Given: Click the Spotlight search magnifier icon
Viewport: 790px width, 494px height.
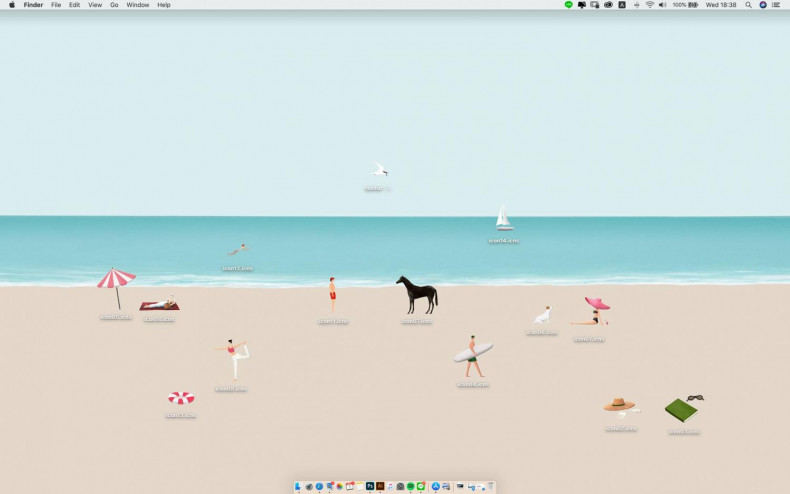Looking at the screenshot, I should [748, 5].
